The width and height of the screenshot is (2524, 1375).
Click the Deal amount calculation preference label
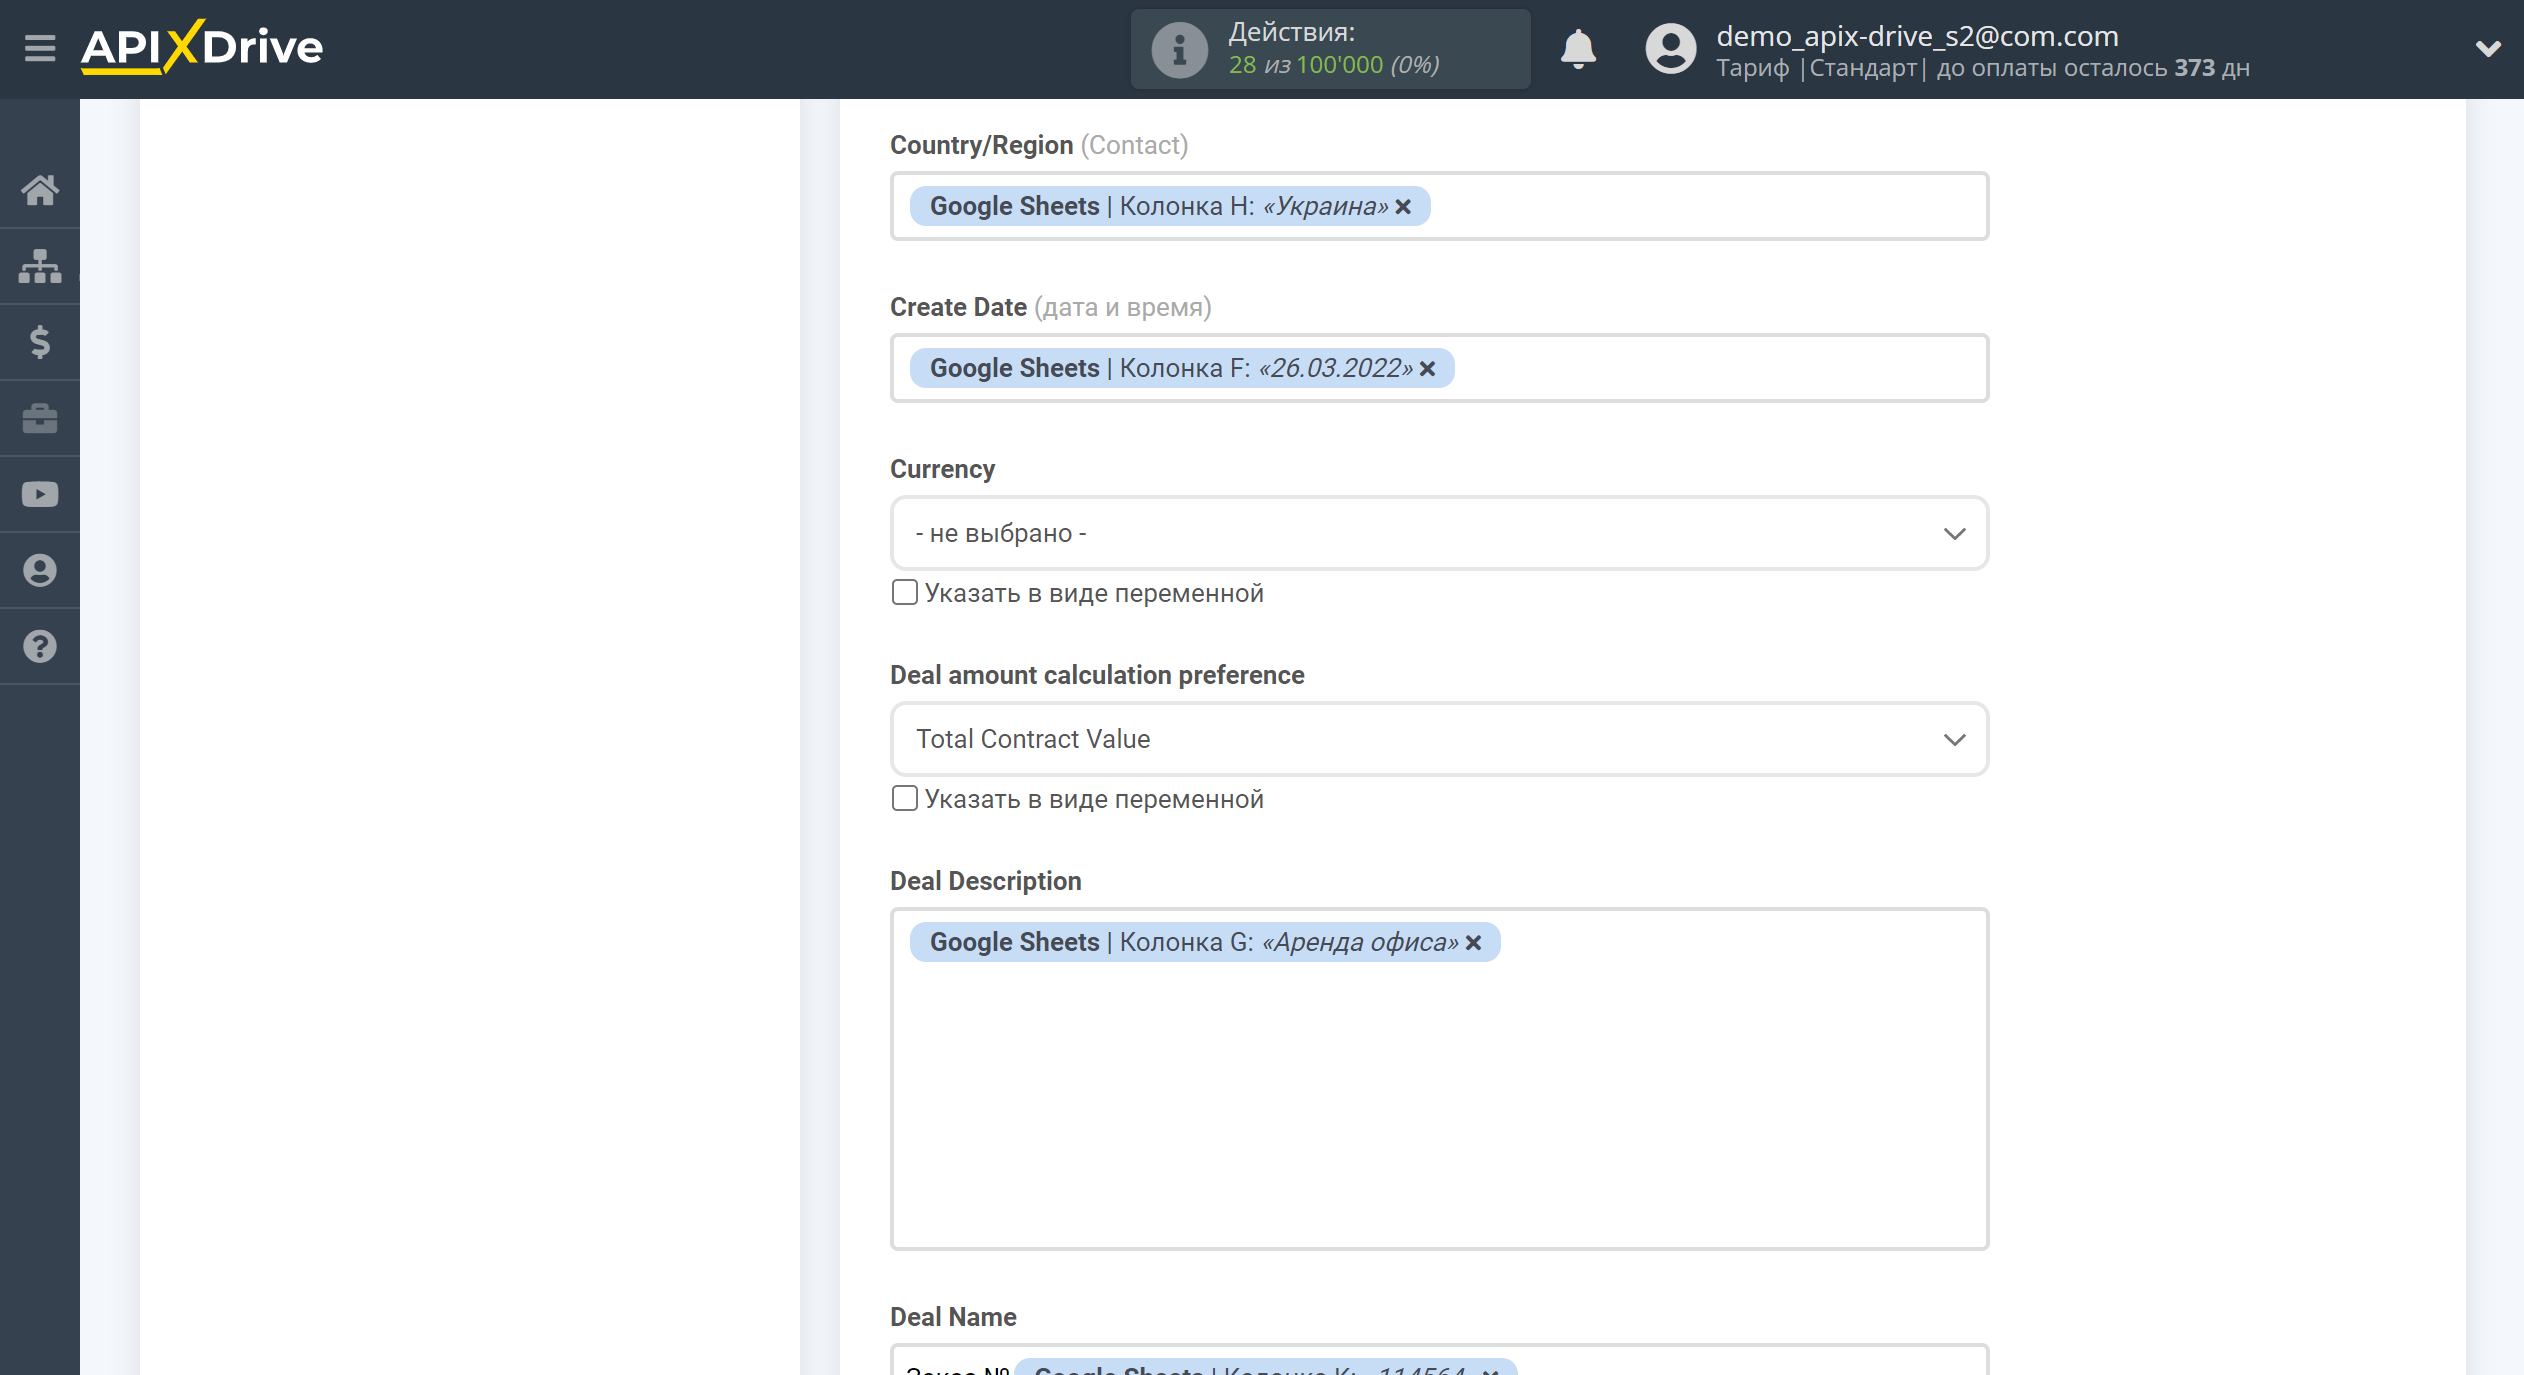1097,675
